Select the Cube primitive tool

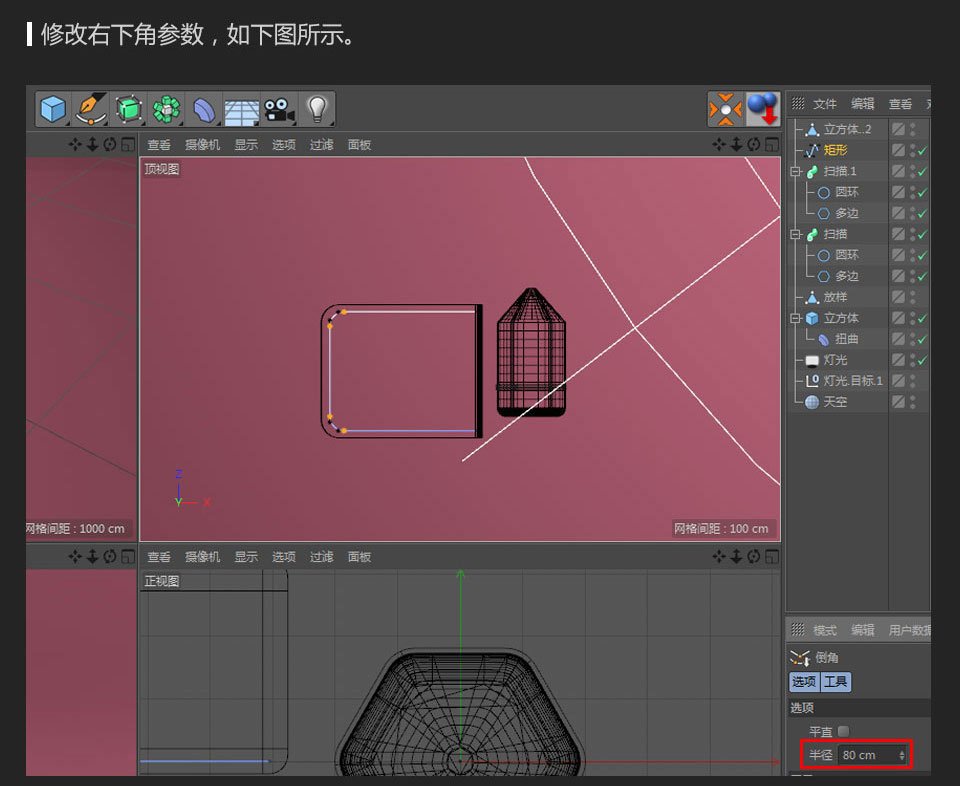pyautogui.click(x=52, y=109)
